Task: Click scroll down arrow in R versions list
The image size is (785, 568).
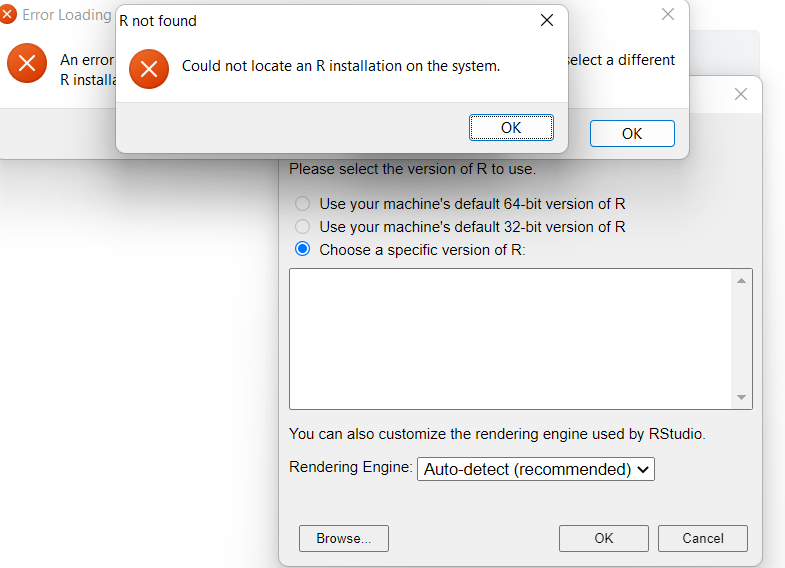Action: [741, 397]
